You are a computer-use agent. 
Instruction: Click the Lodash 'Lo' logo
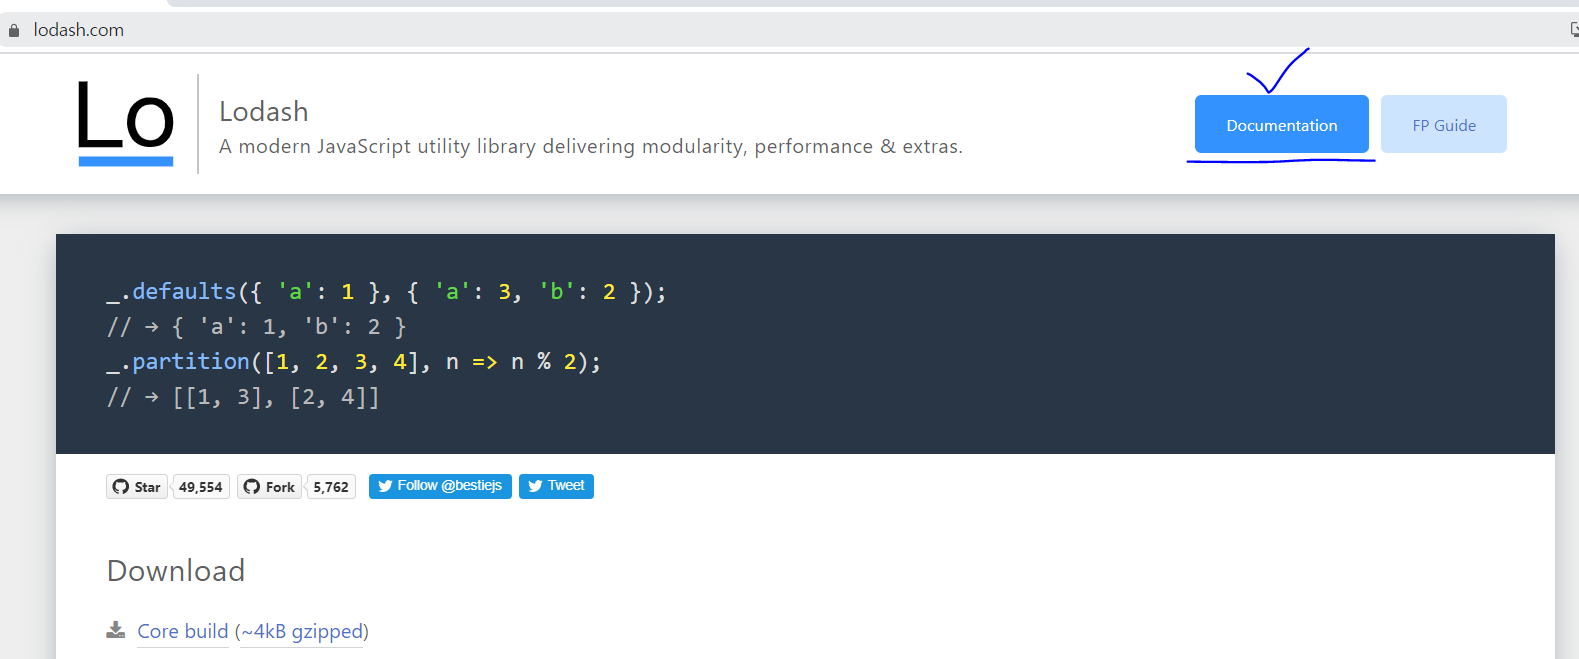pos(126,124)
